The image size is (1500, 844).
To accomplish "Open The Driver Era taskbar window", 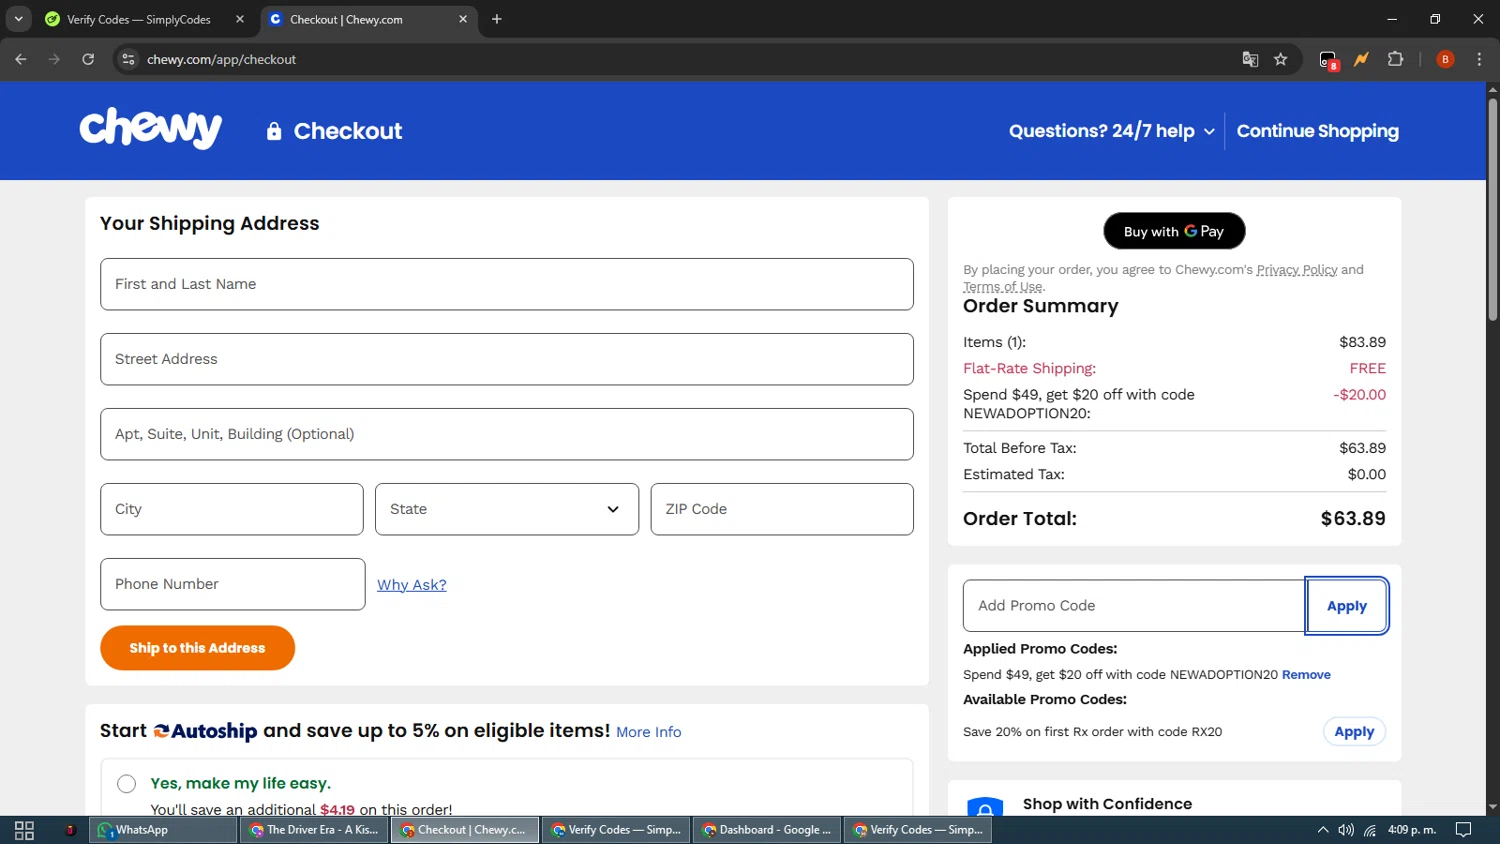I will (x=314, y=830).
